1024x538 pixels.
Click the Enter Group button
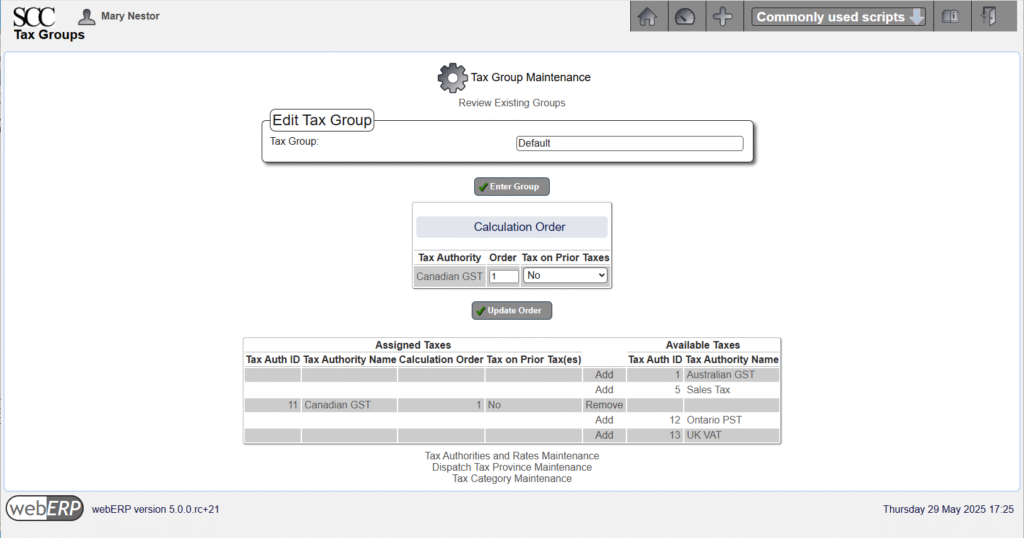[511, 187]
